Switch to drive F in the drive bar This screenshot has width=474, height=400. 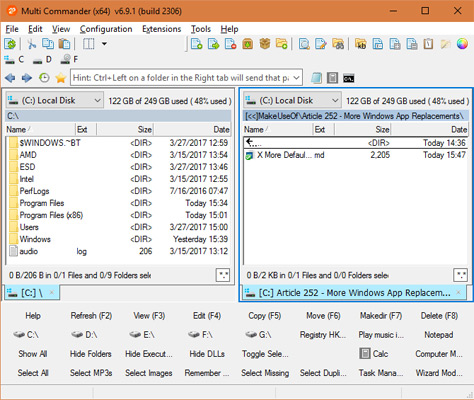(69, 60)
